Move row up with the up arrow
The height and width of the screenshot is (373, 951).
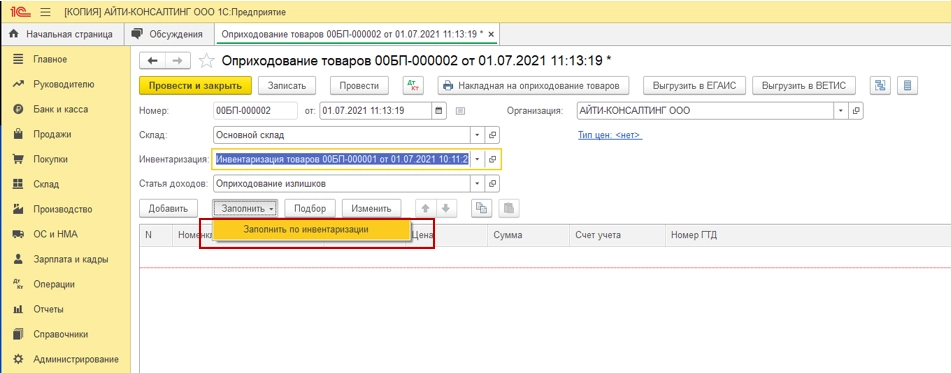pyautogui.click(x=425, y=208)
